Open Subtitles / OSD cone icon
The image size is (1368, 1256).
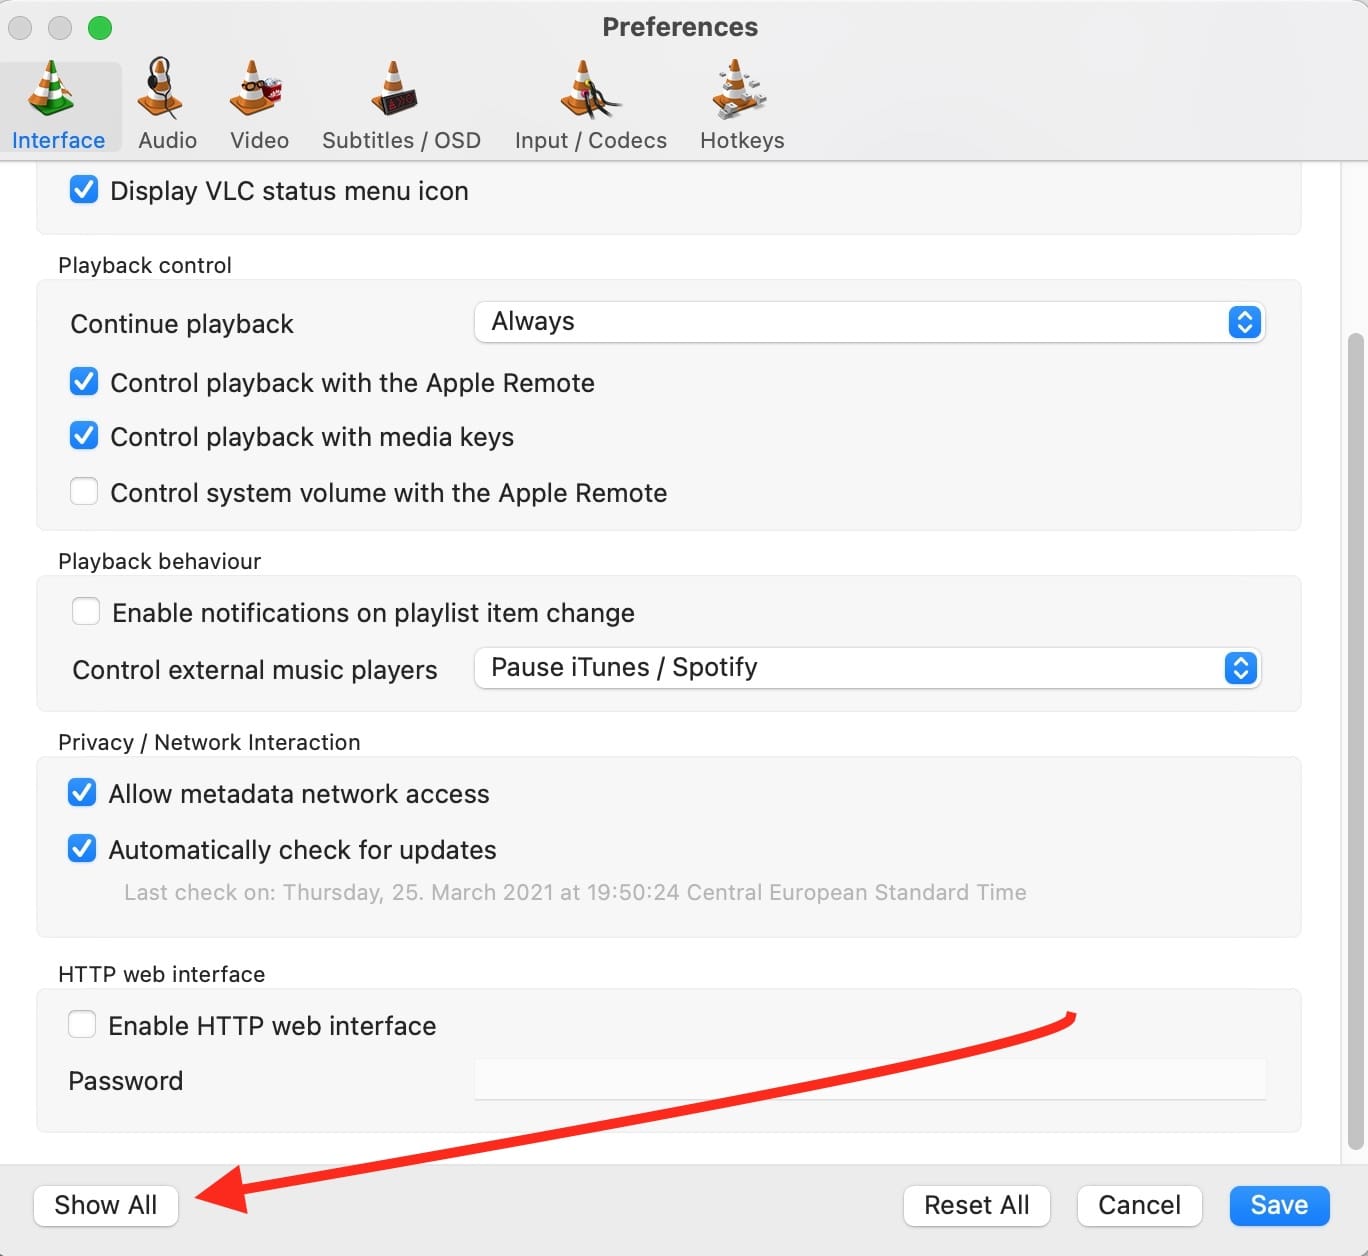pyautogui.click(x=396, y=88)
